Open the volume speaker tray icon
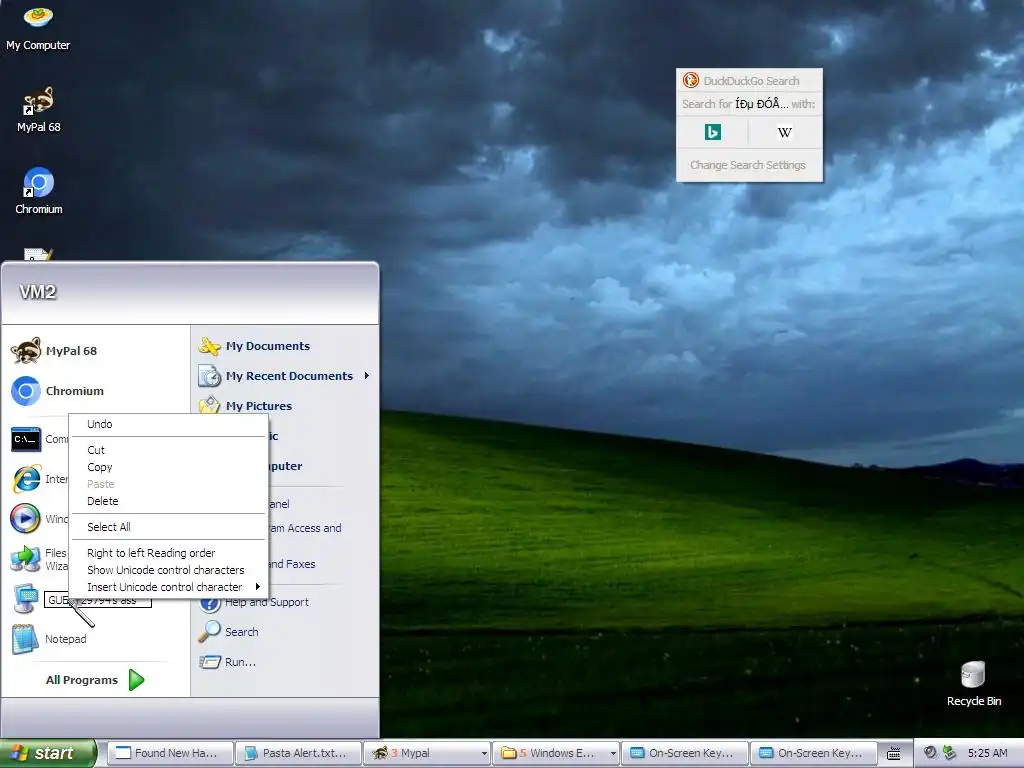This screenshot has width=1024, height=768. pos(930,753)
